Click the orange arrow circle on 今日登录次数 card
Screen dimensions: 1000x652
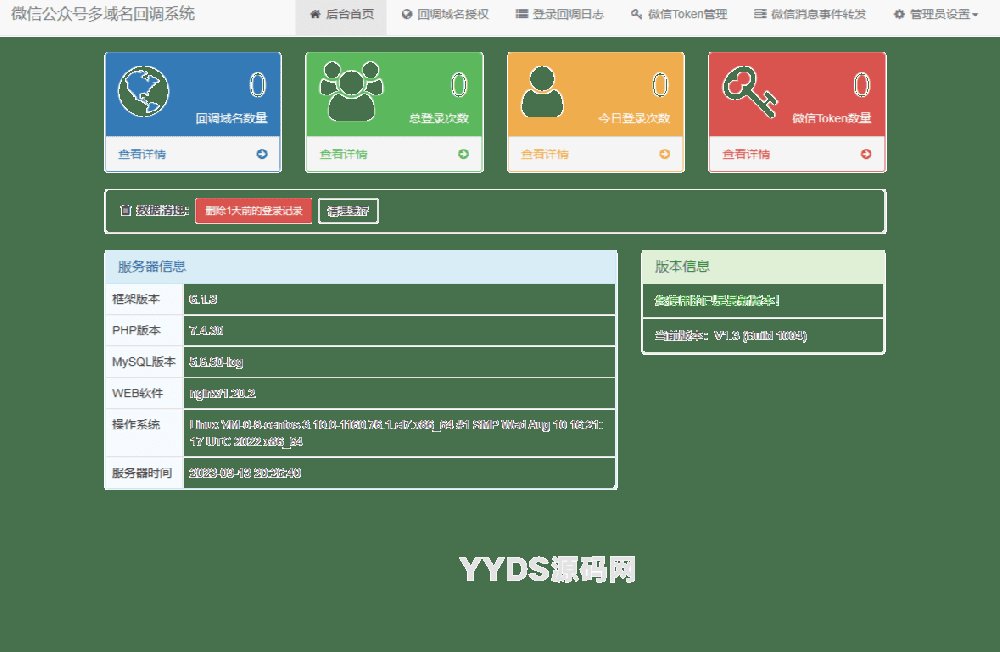pos(665,154)
